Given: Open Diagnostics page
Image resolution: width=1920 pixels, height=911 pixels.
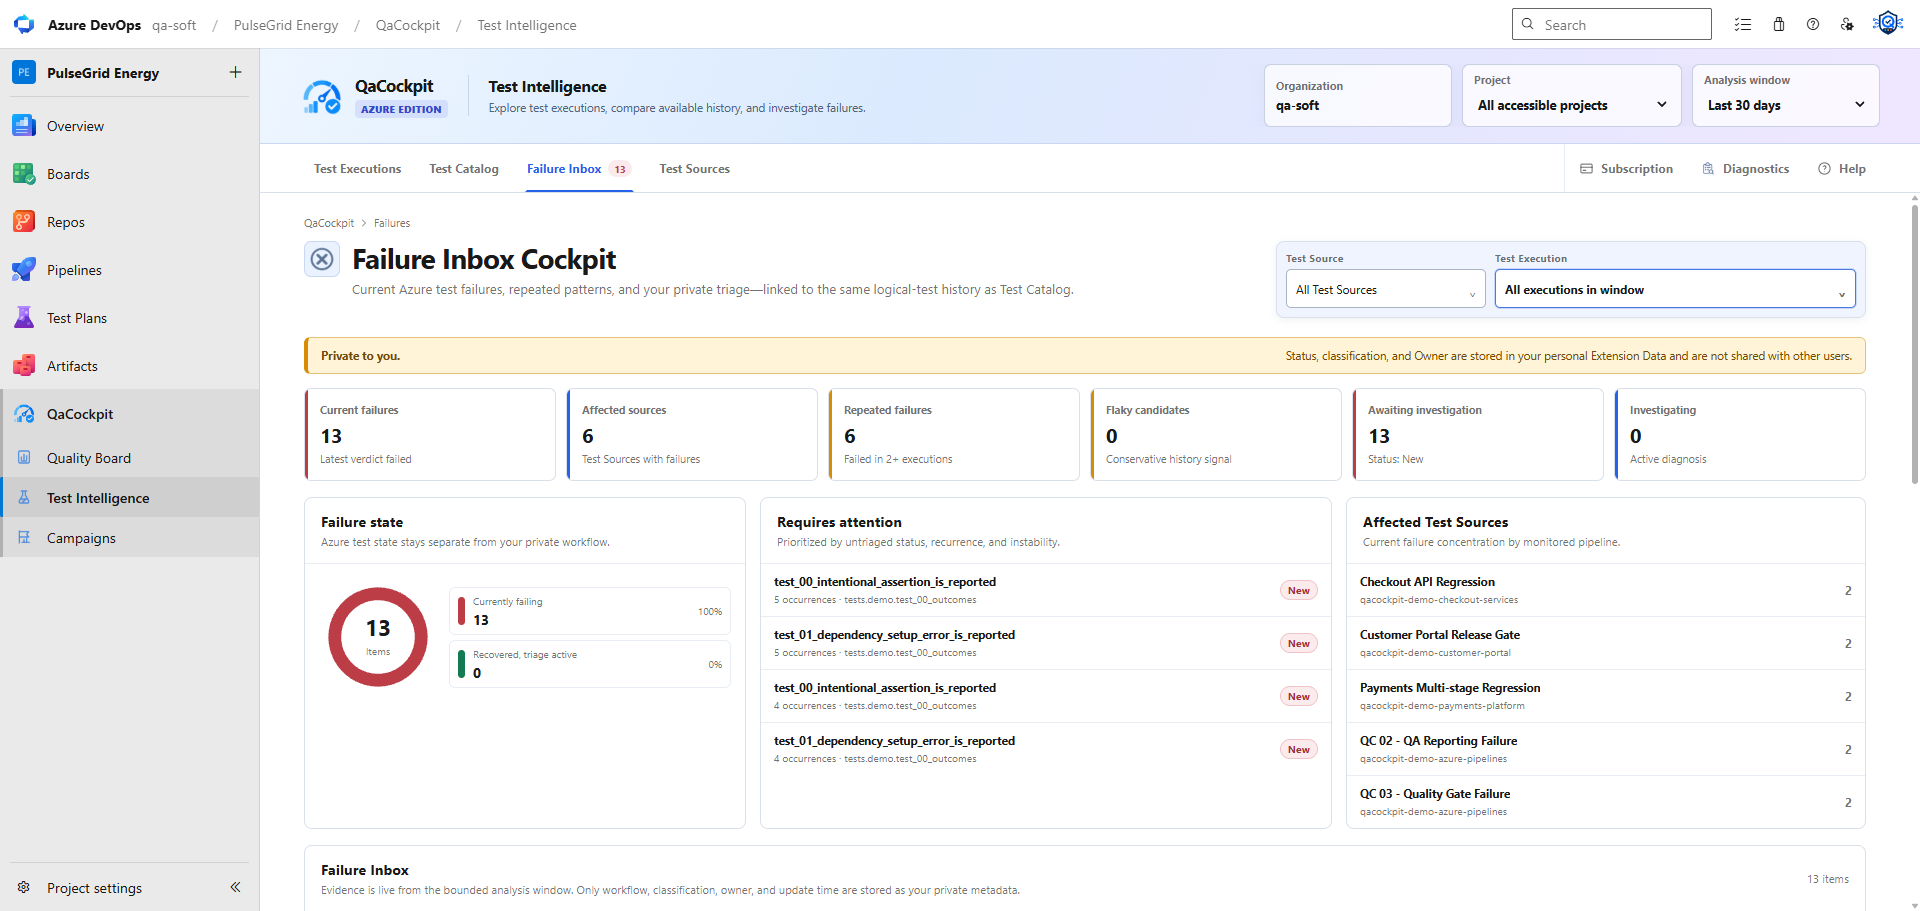Looking at the screenshot, I should pyautogui.click(x=1745, y=169).
